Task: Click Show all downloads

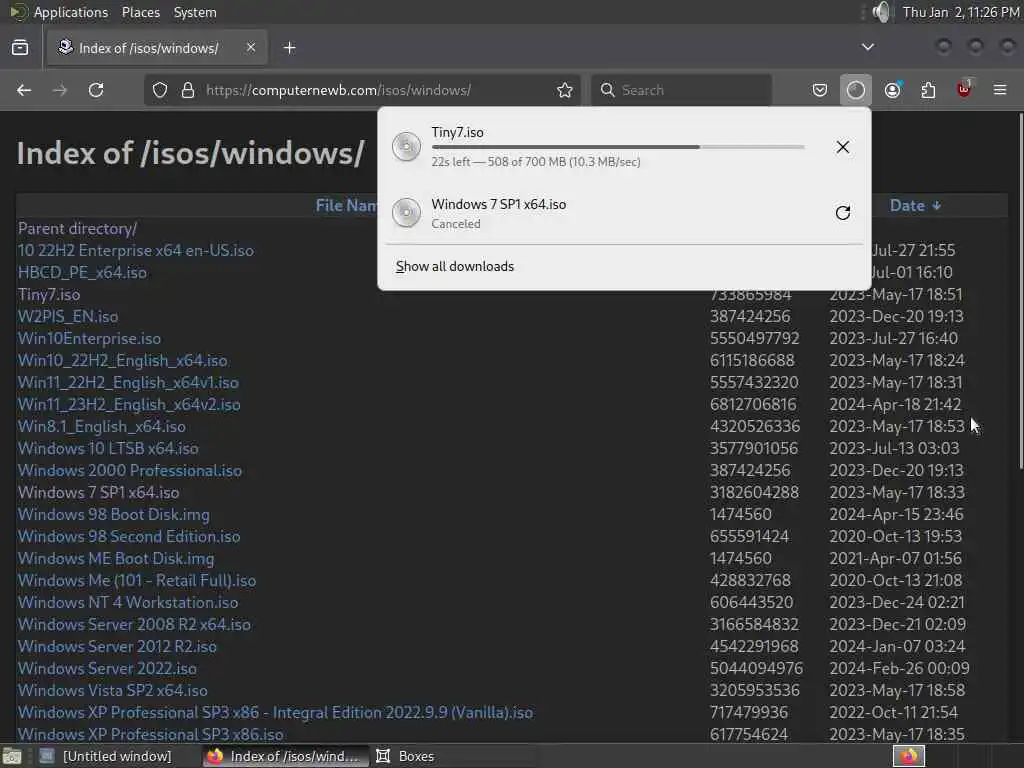Action: coord(455,266)
